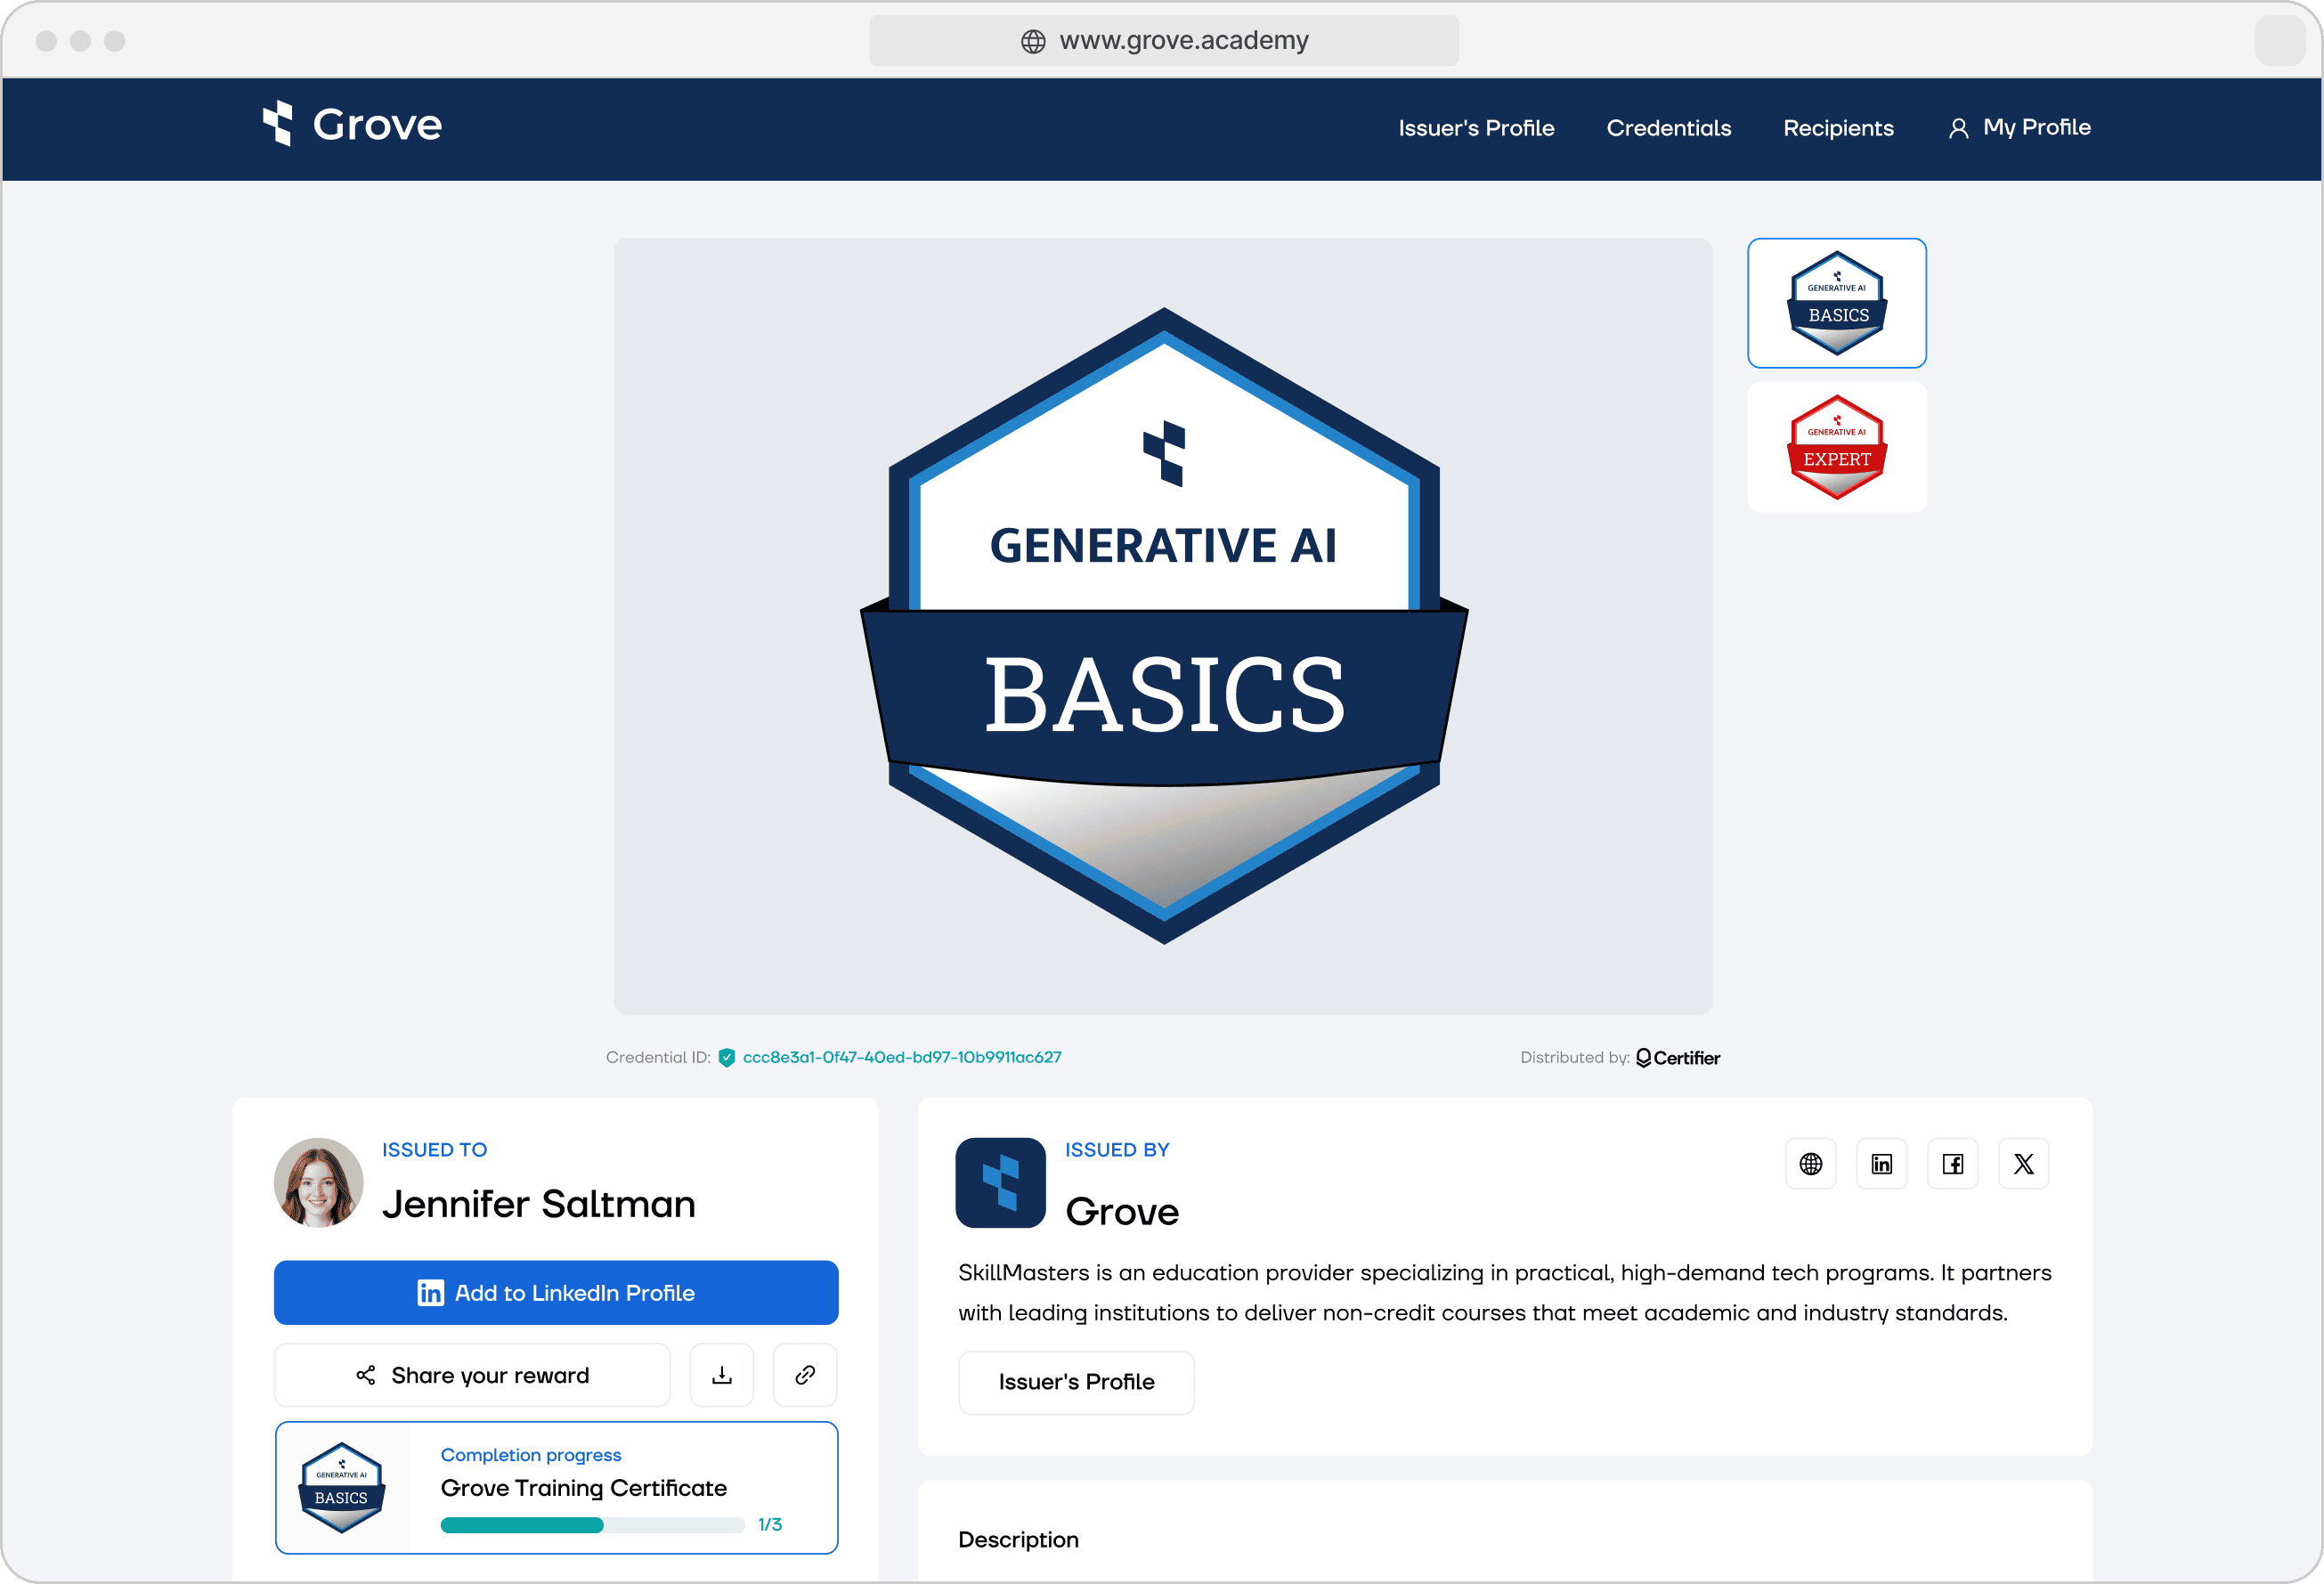Download the credential with the download icon

tap(722, 1375)
